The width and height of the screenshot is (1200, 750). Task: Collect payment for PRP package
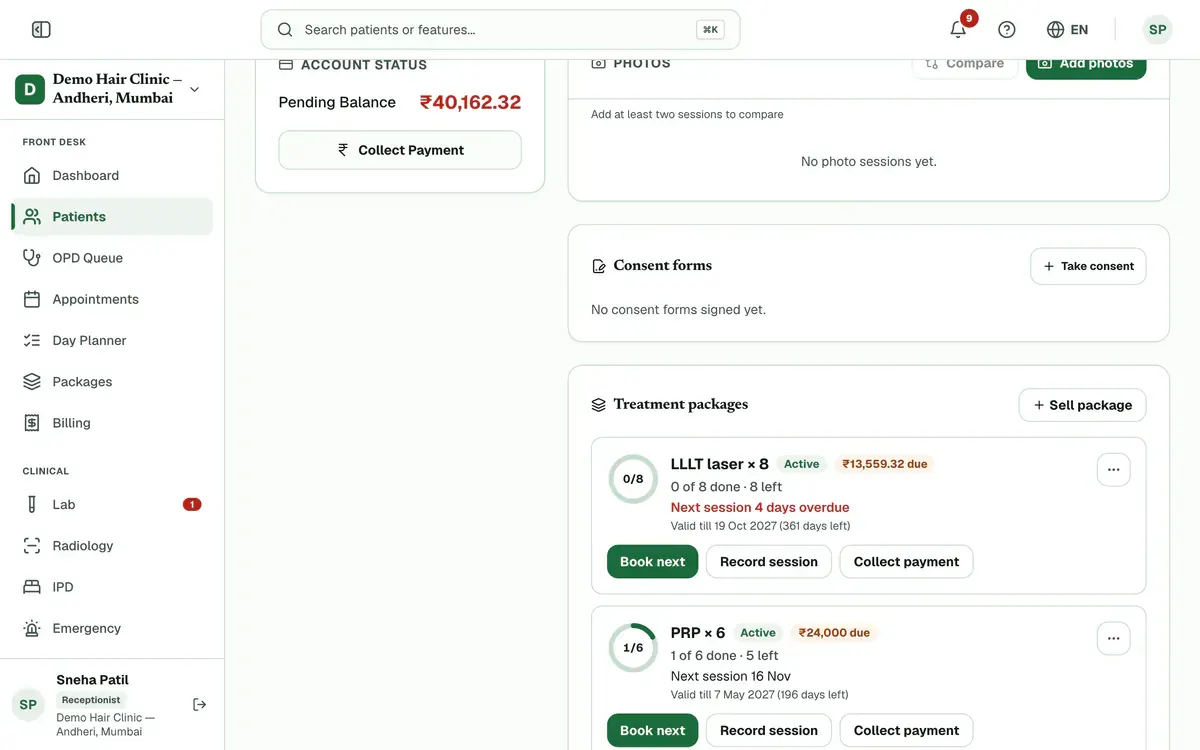(x=906, y=731)
